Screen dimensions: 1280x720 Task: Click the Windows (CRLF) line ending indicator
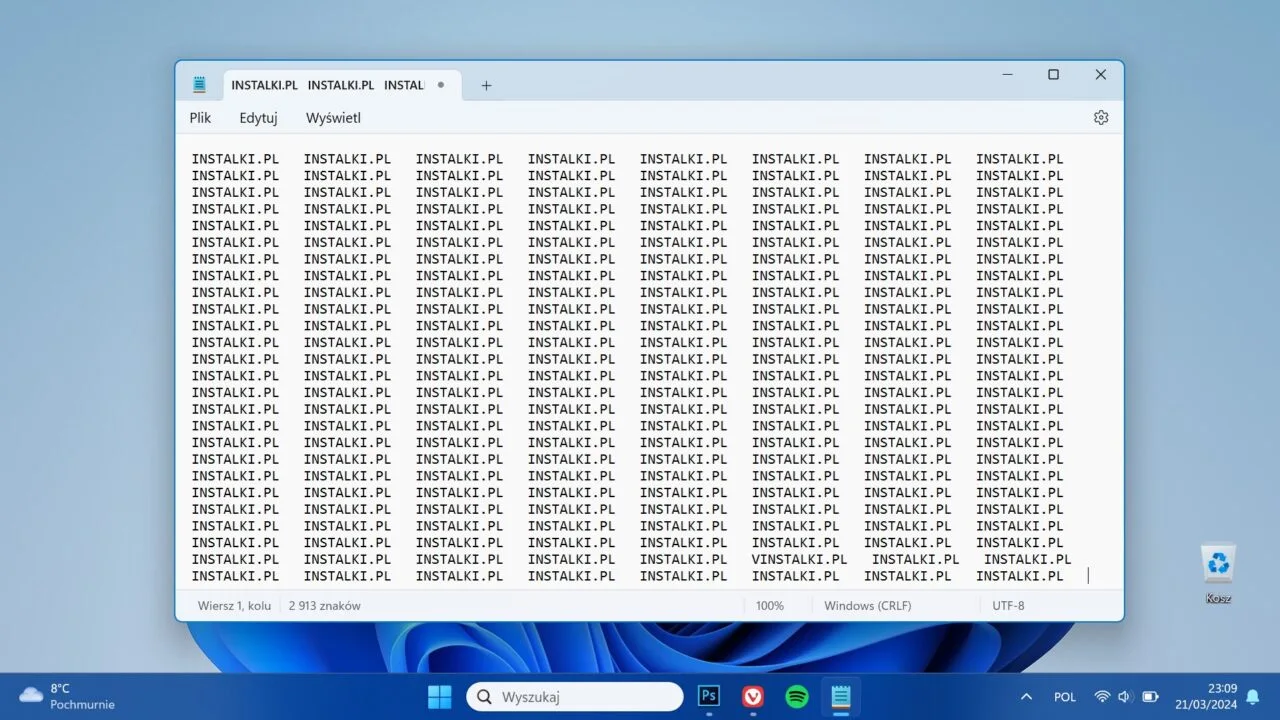pyautogui.click(x=868, y=606)
